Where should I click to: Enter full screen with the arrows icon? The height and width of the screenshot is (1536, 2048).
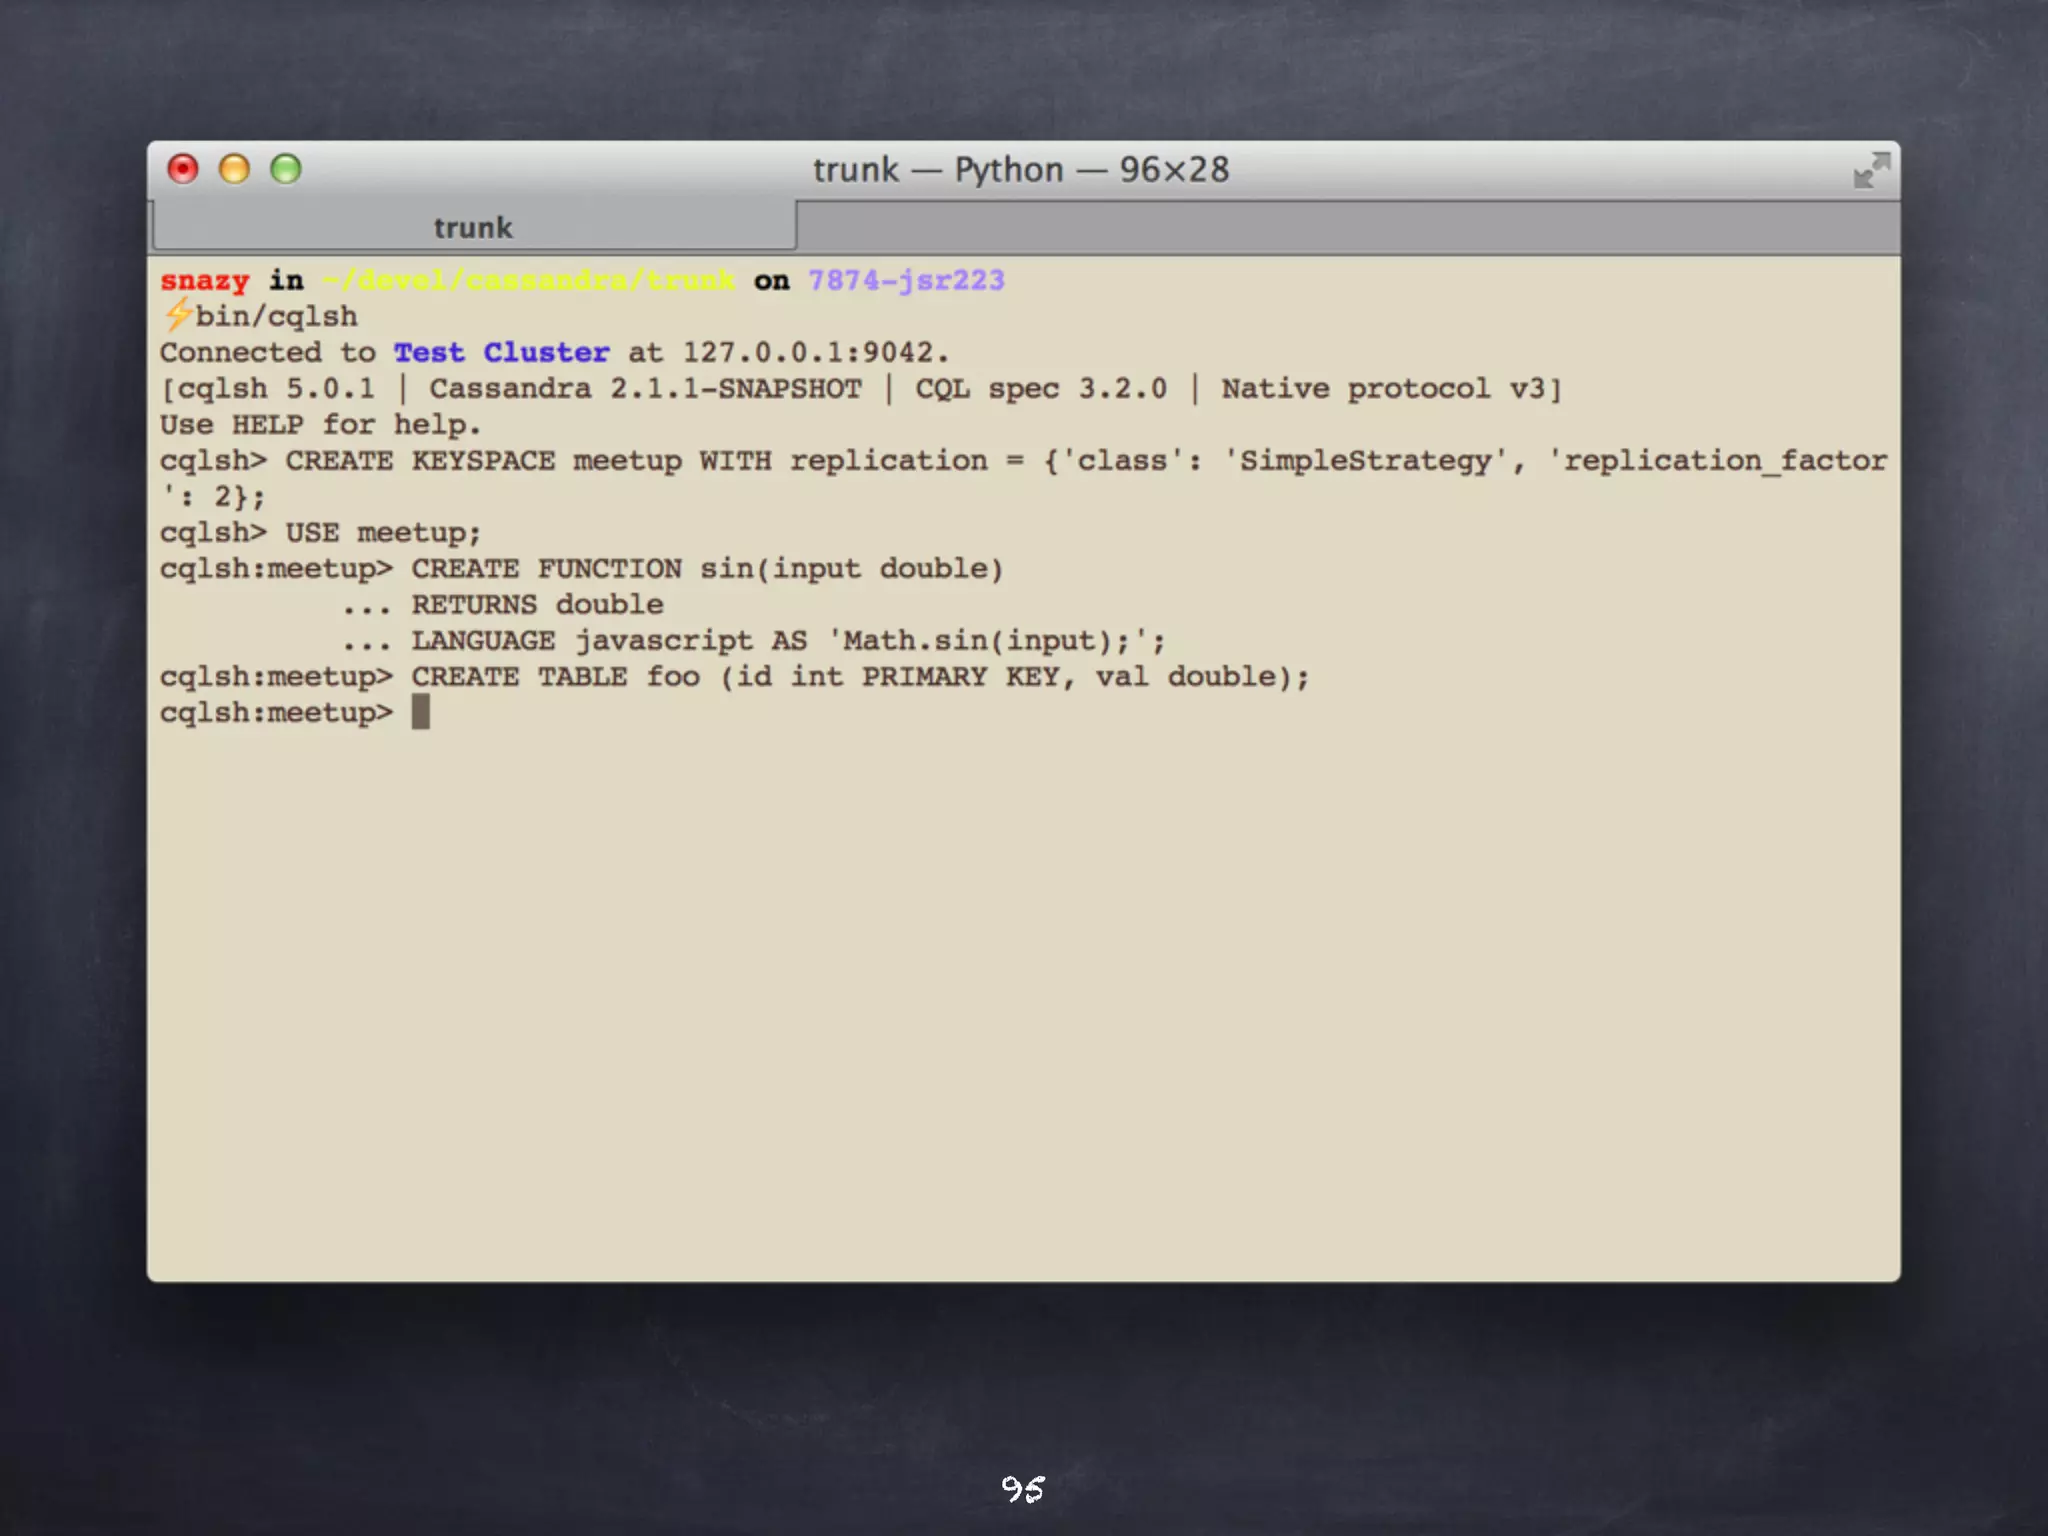click(1871, 170)
